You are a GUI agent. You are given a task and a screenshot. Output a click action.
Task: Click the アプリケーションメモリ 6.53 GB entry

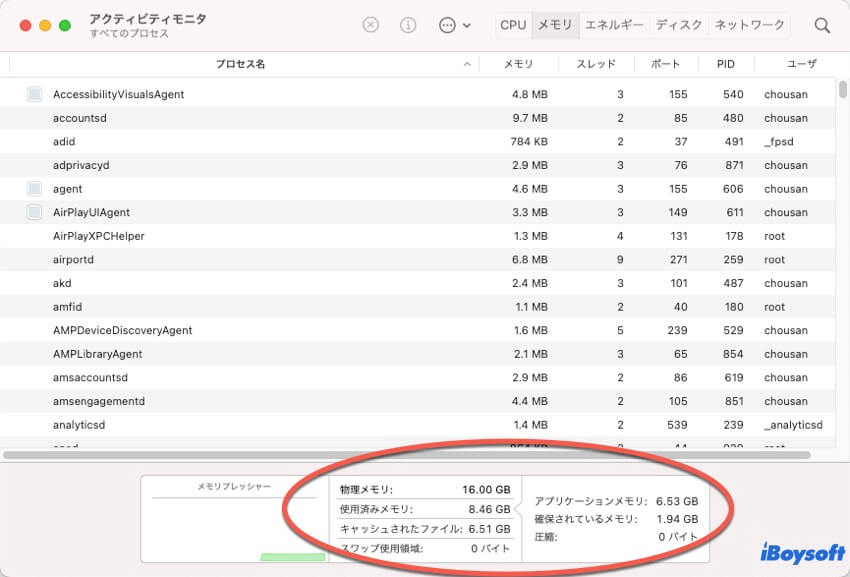point(616,501)
